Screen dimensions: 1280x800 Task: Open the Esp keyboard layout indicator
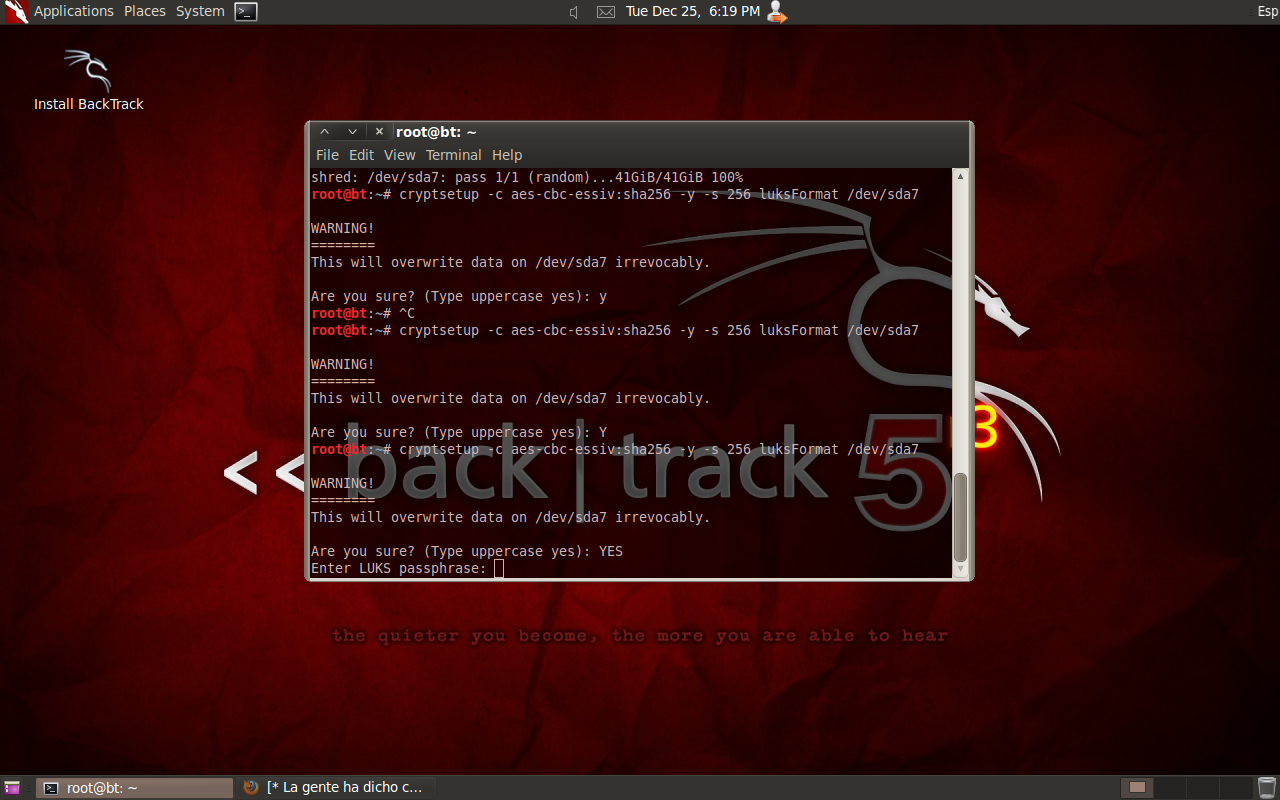pyautogui.click(x=1267, y=11)
